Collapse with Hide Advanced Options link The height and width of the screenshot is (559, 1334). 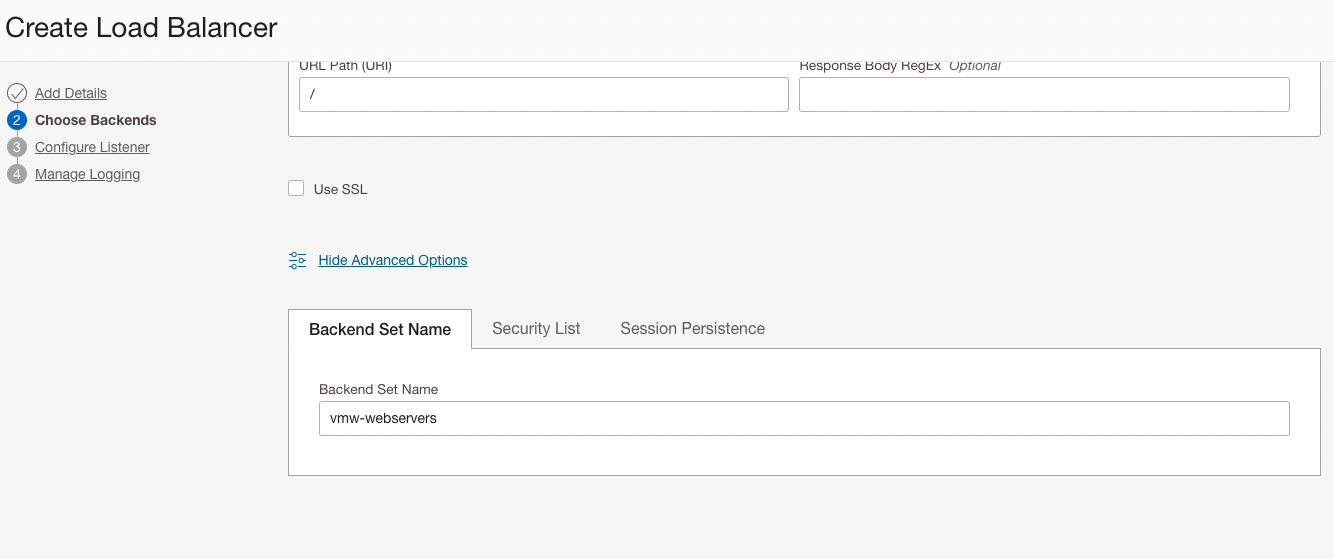[392, 260]
